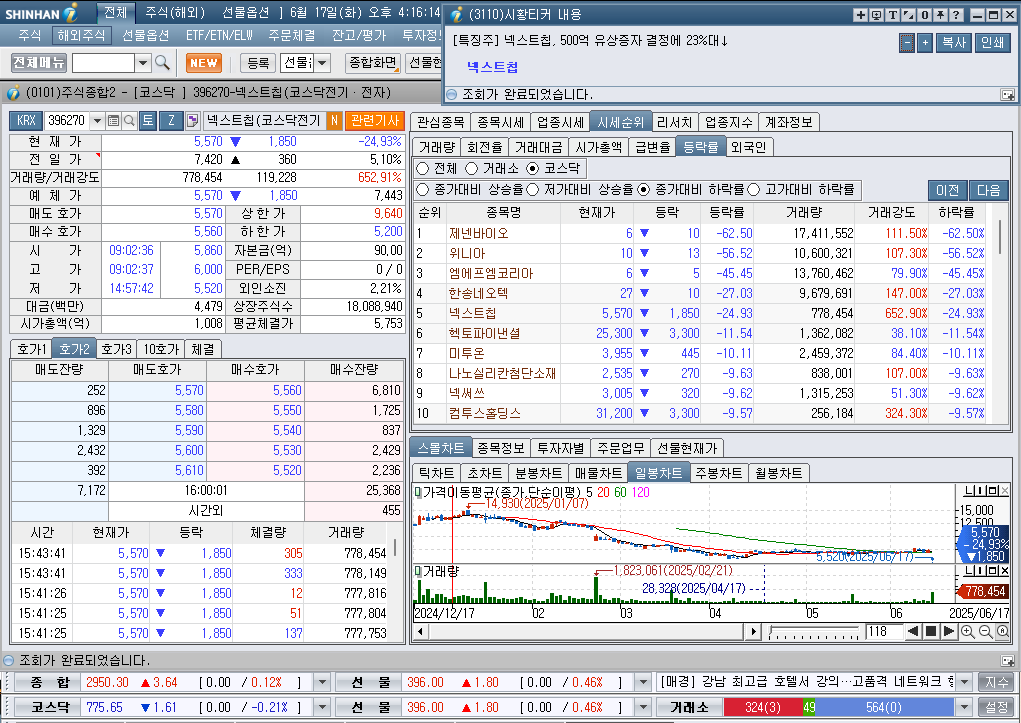Click the purple memo note icon

pos(192,120)
